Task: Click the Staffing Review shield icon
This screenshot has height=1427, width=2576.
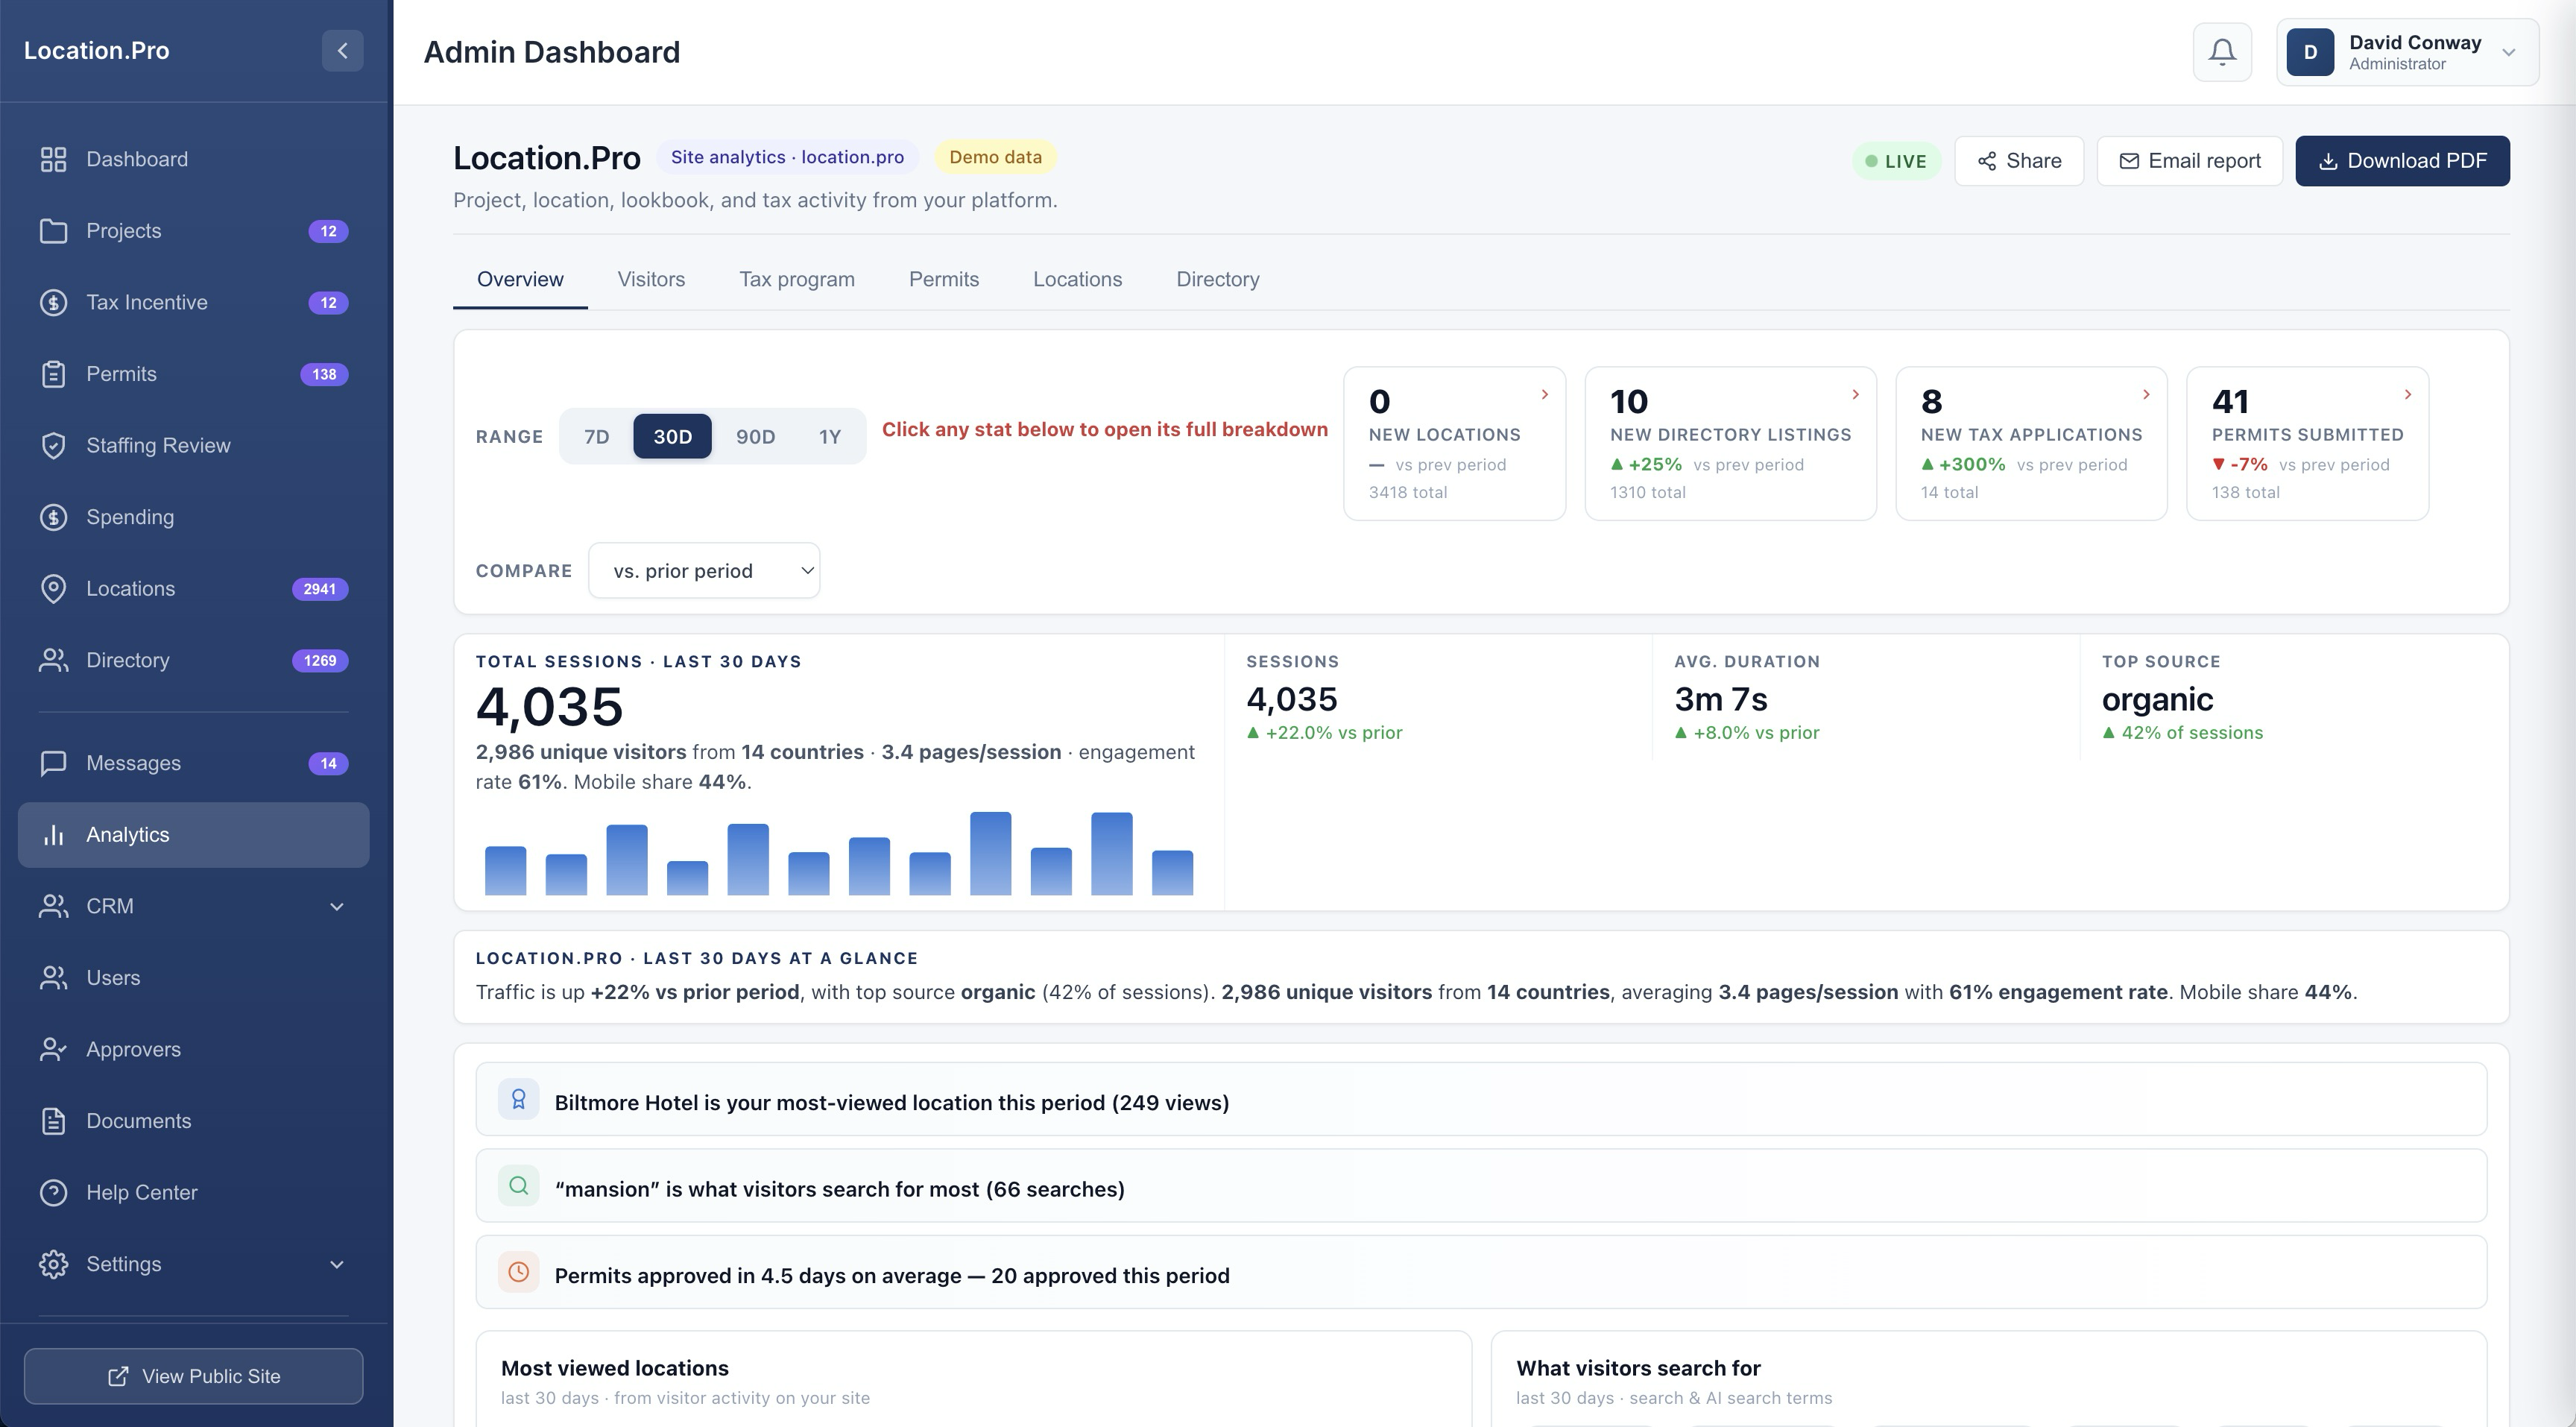Action: click(53, 445)
